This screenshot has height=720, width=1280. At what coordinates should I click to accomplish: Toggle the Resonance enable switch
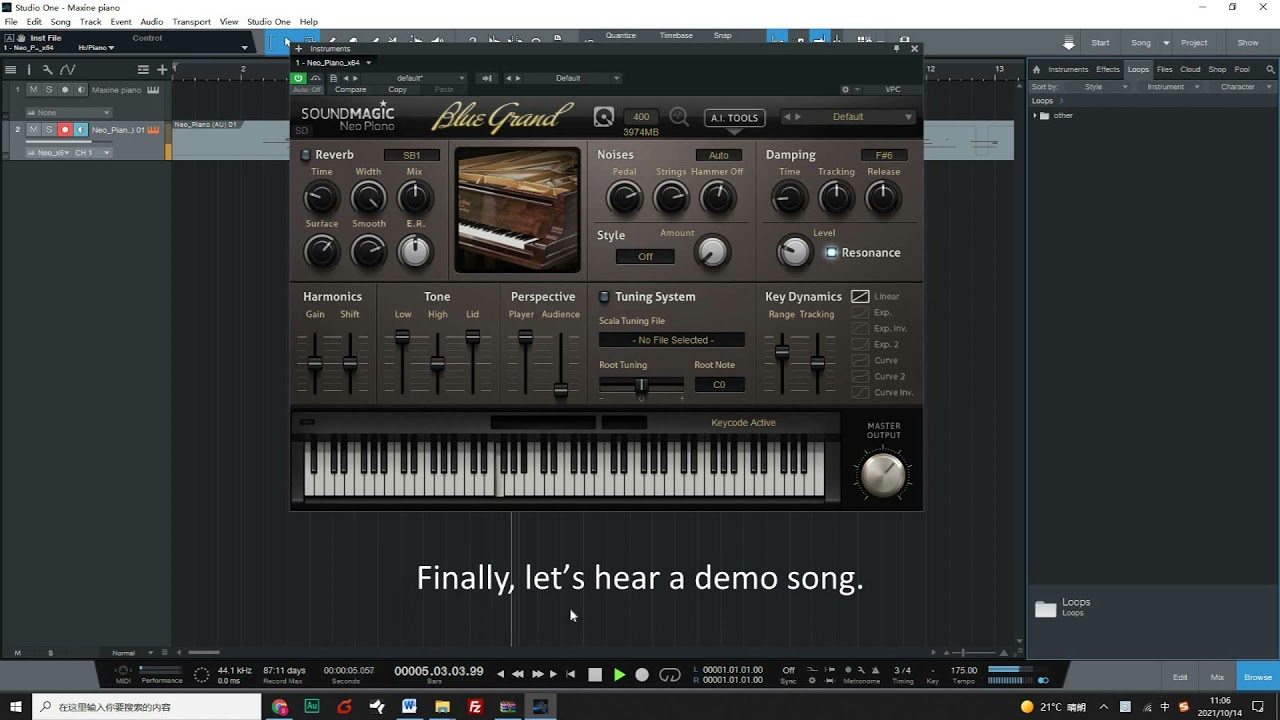[831, 253]
